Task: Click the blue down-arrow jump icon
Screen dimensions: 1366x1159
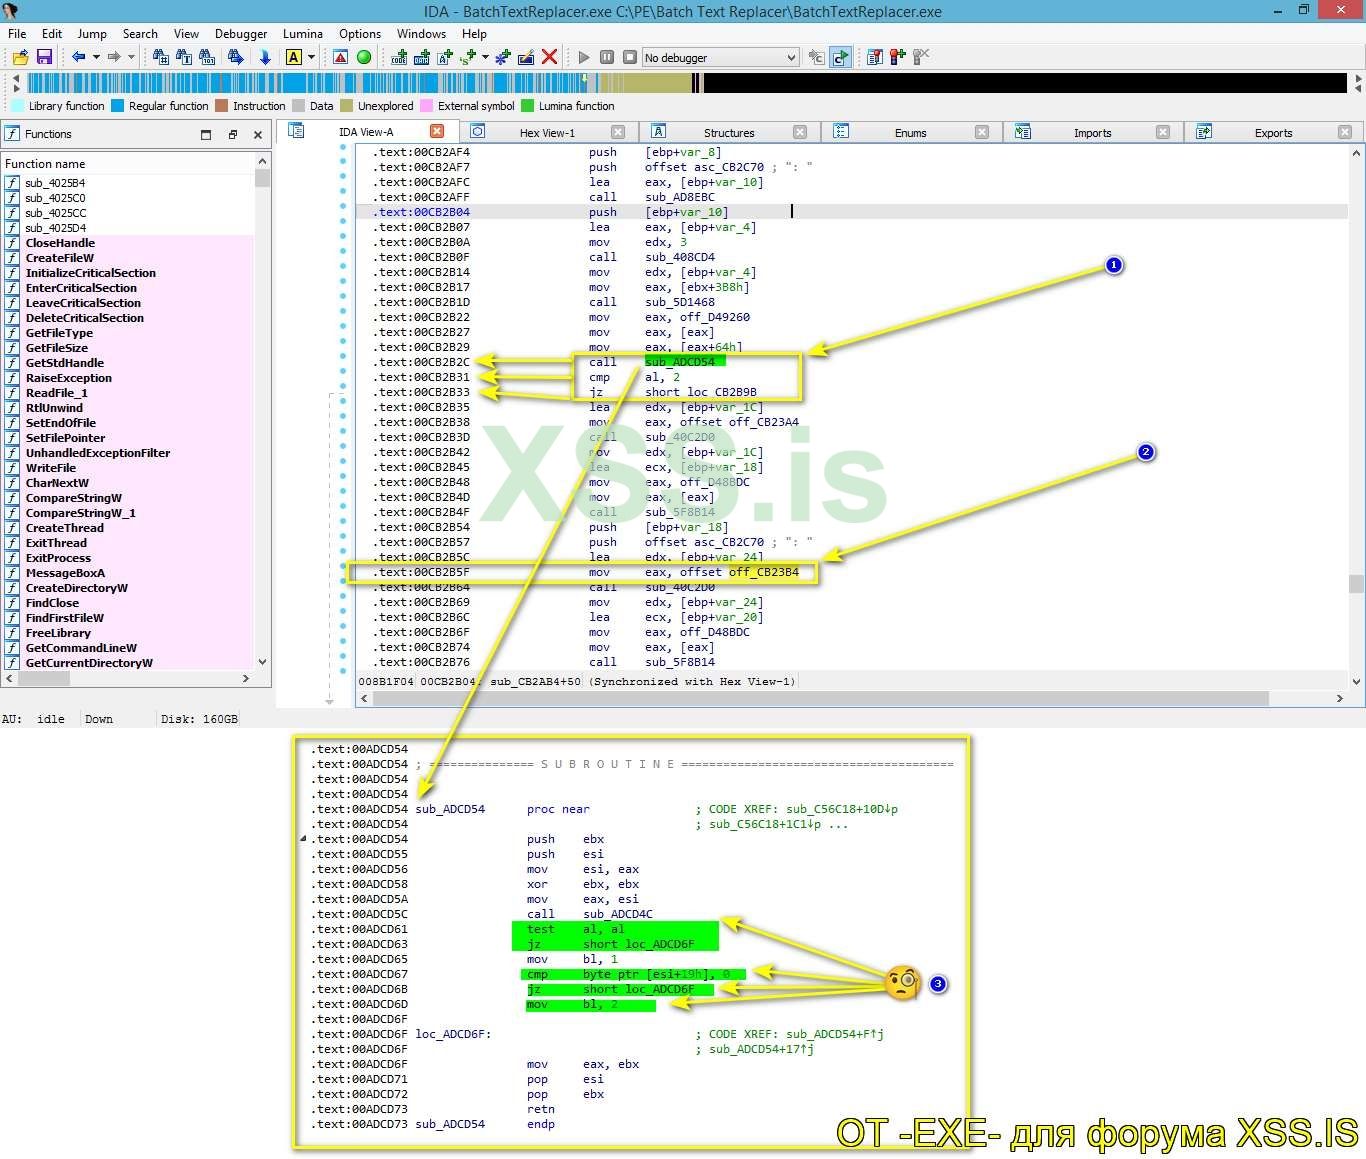Action: [x=264, y=57]
